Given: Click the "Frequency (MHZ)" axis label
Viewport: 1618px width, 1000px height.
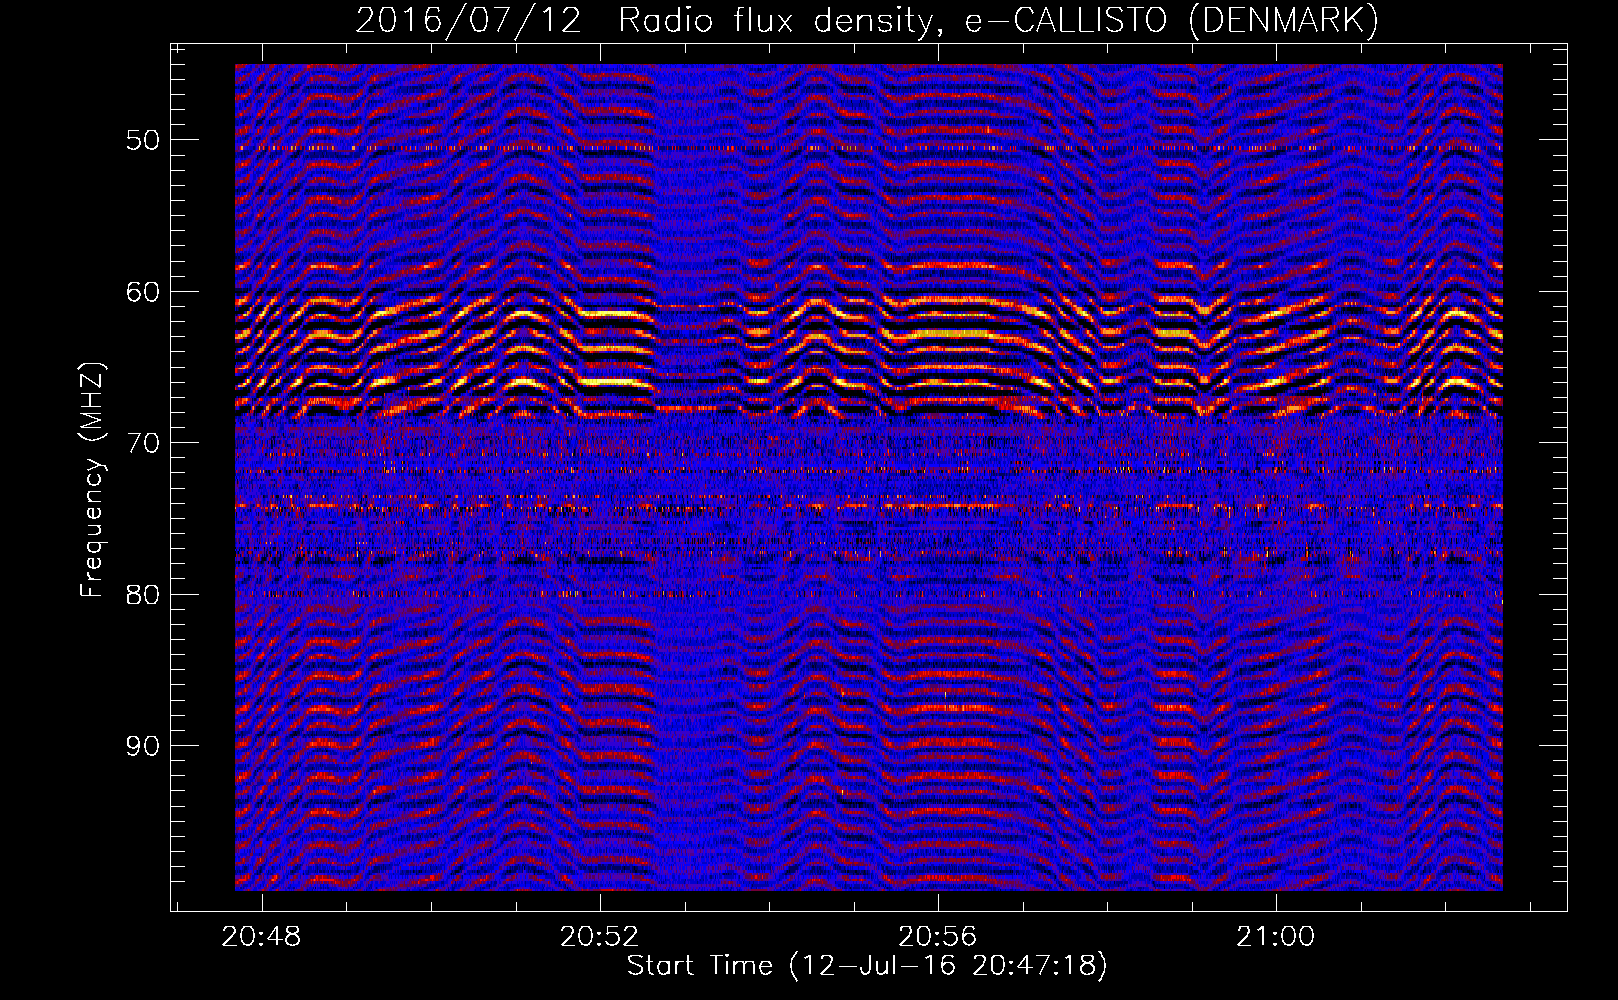Looking at the screenshot, I should pos(92,480).
